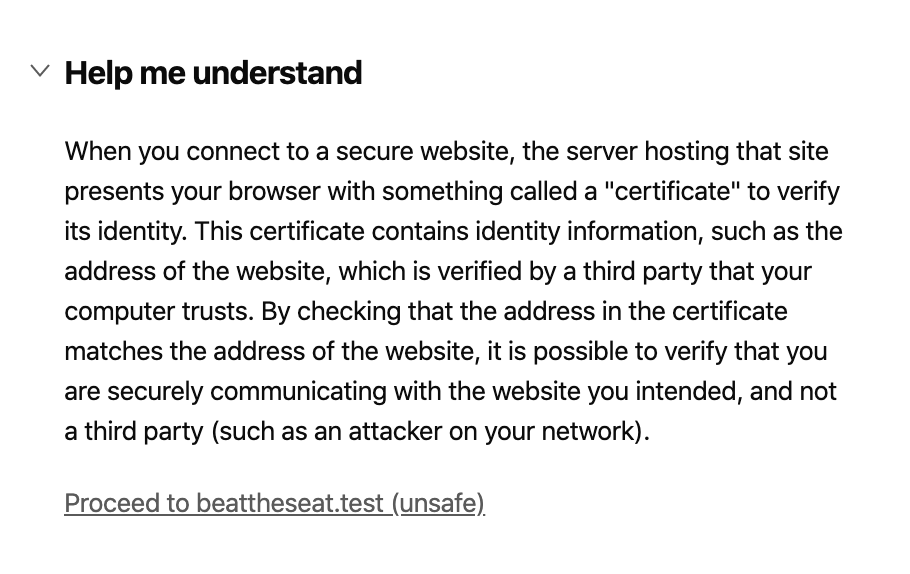Click "computer trusts" in the paragraph
910x574 pixels.
click(x=159, y=312)
